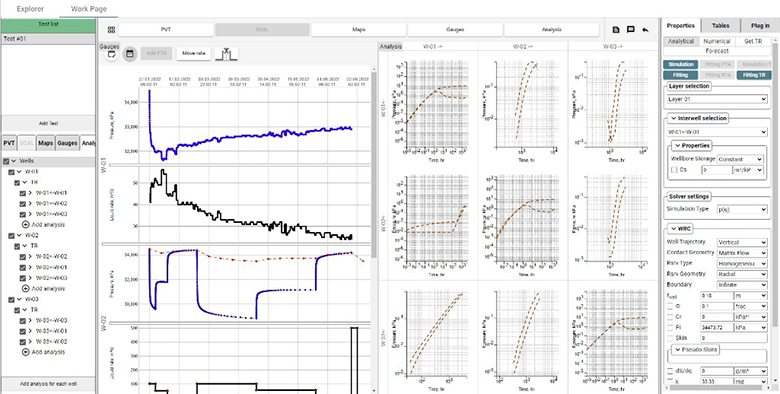The height and width of the screenshot is (394, 780).
Task: Select the Numerical tab
Action: pos(717,41)
